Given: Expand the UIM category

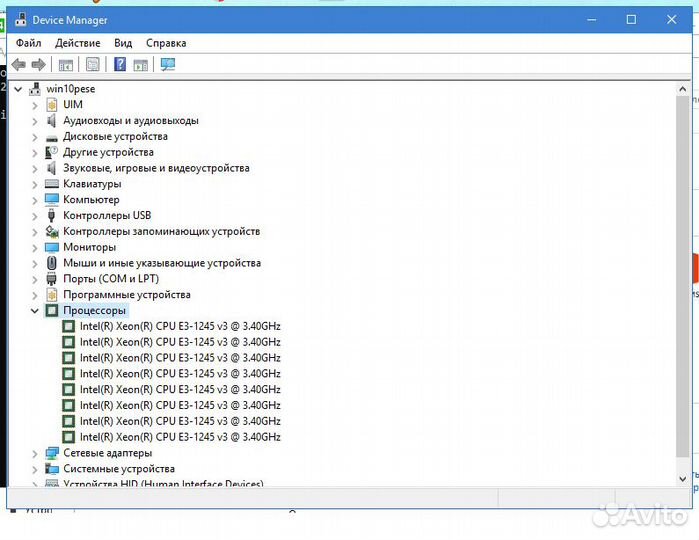Looking at the screenshot, I should click(35, 105).
